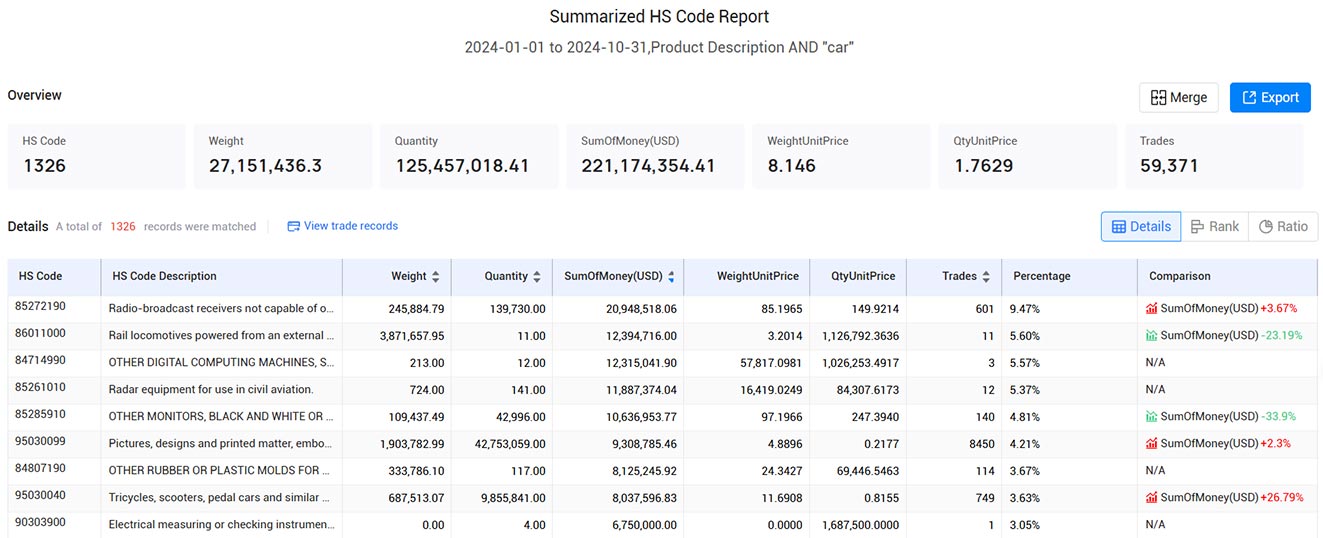Click Radar equipment for civil aviation description
This screenshot has height=538, width=1323.
(x=211, y=390)
